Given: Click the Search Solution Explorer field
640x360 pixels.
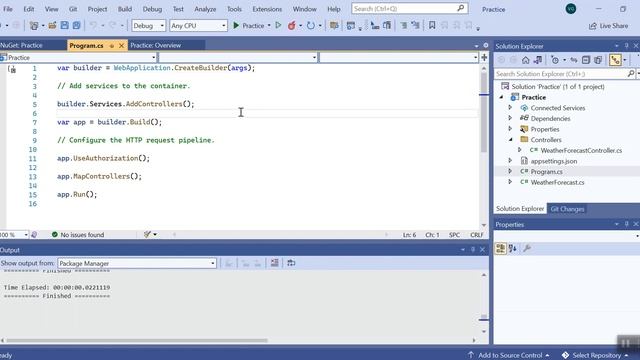Looking at the screenshot, I should [x=560, y=74].
